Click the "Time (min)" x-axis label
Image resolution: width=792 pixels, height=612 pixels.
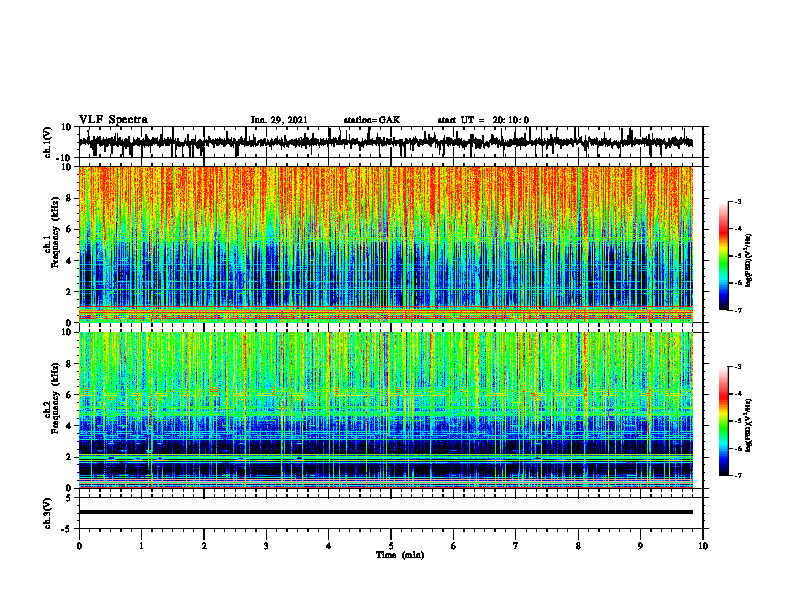point(400,555)
